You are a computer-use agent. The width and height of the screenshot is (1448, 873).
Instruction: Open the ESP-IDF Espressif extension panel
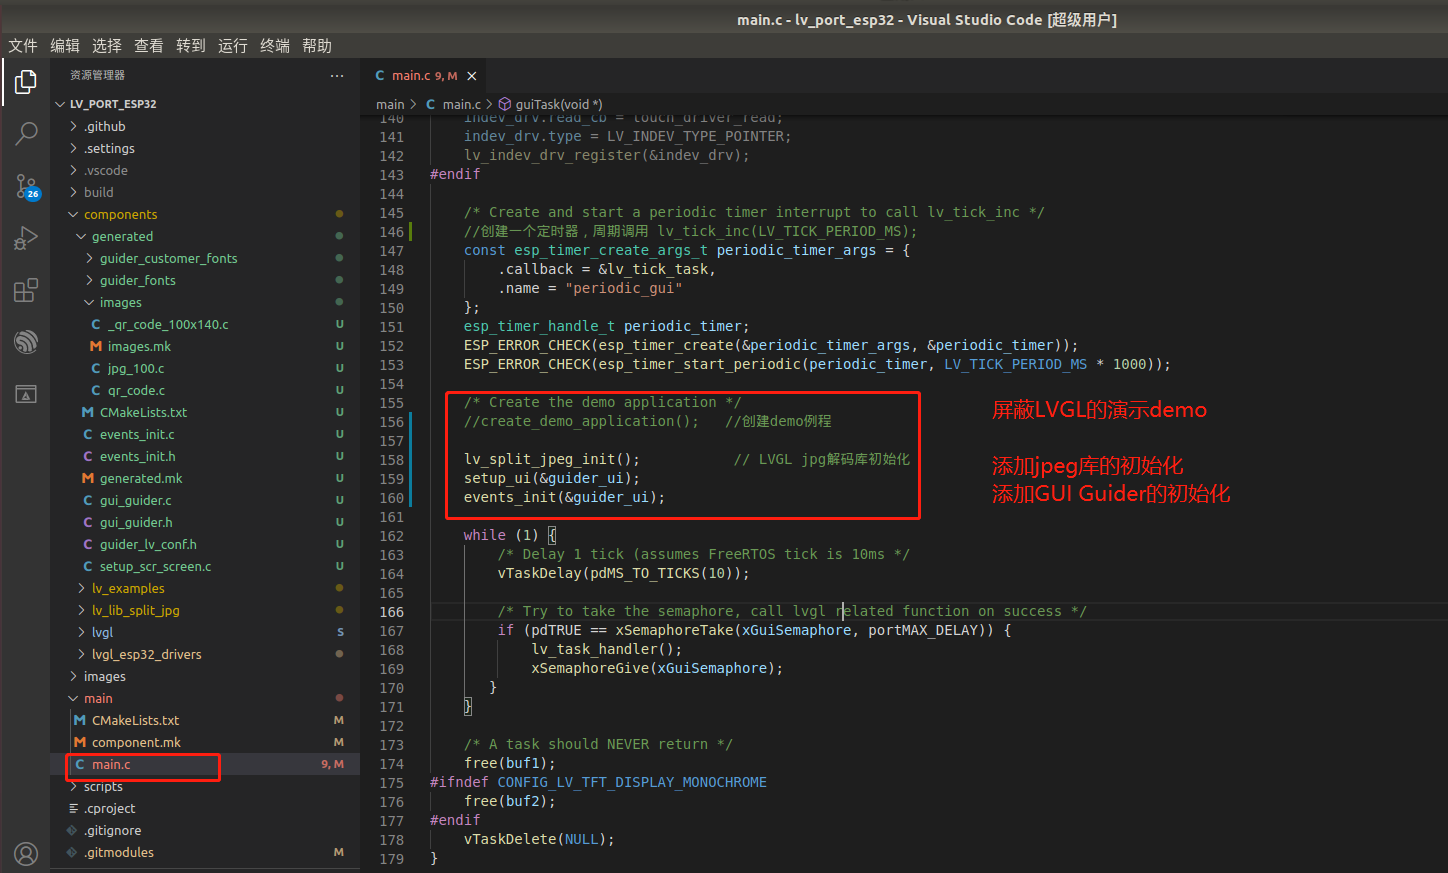click(25, 341)
